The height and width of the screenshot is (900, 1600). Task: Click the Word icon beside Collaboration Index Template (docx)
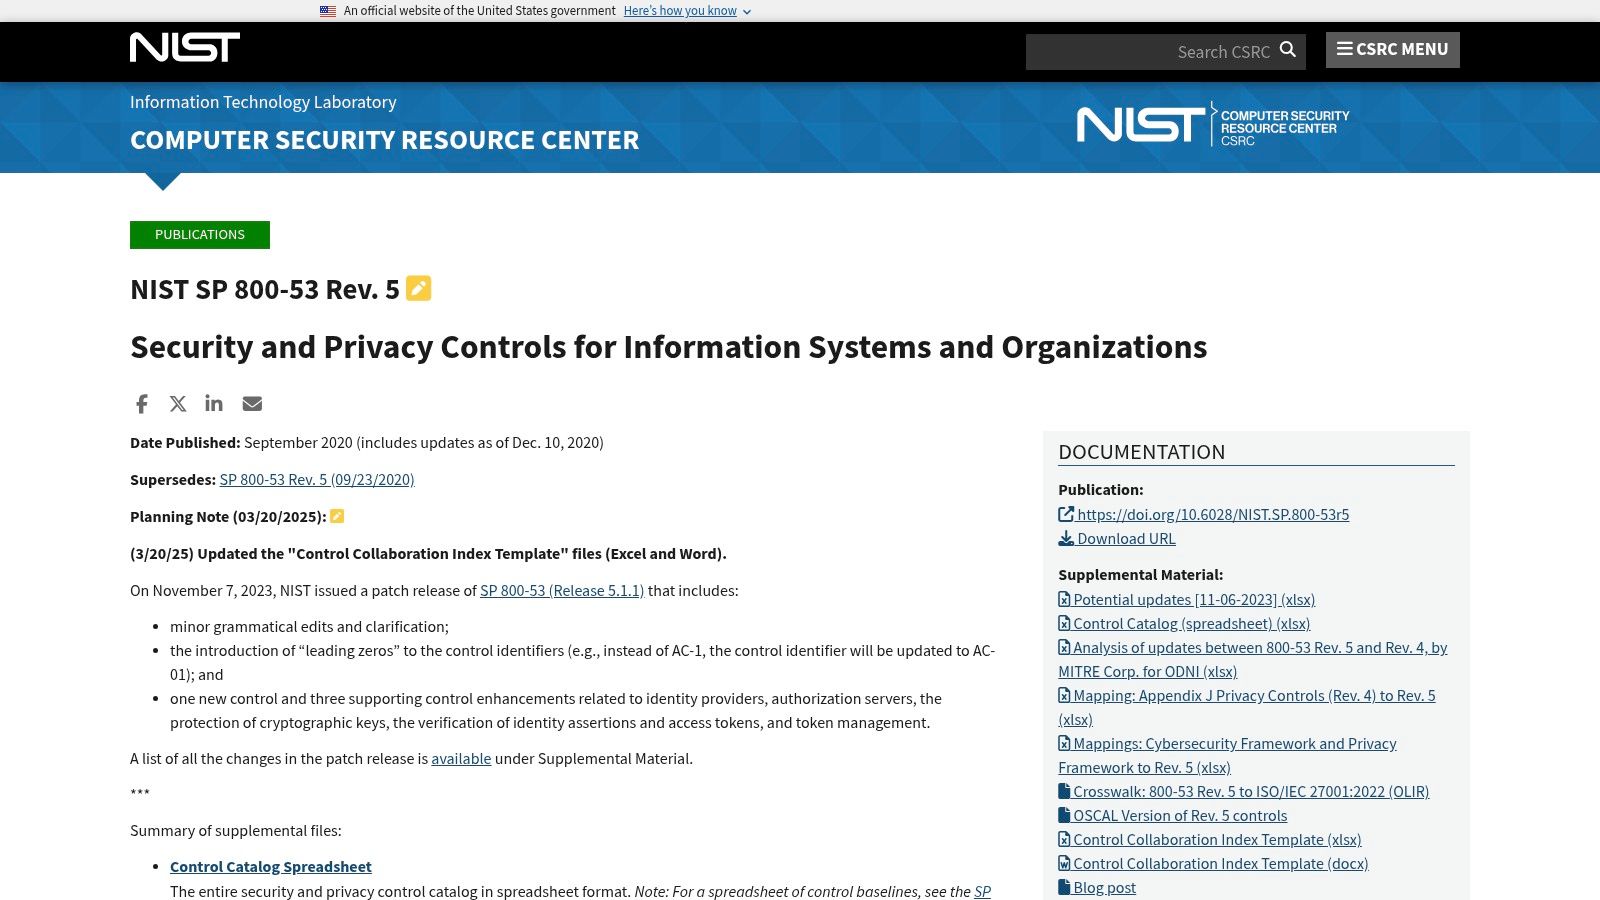click(x=1064, y=863)
